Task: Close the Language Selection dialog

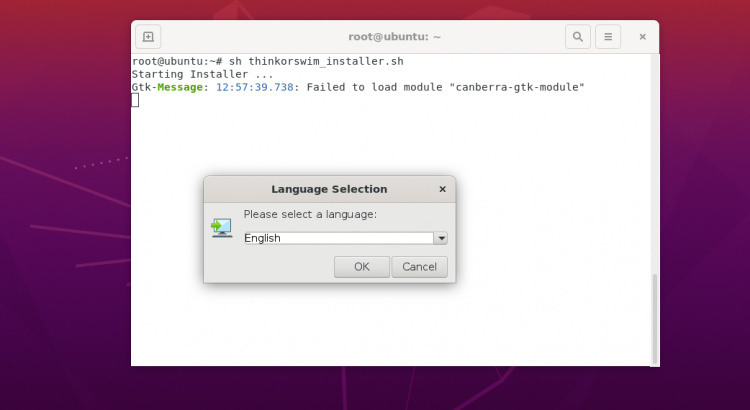Action: pos(442,189)
